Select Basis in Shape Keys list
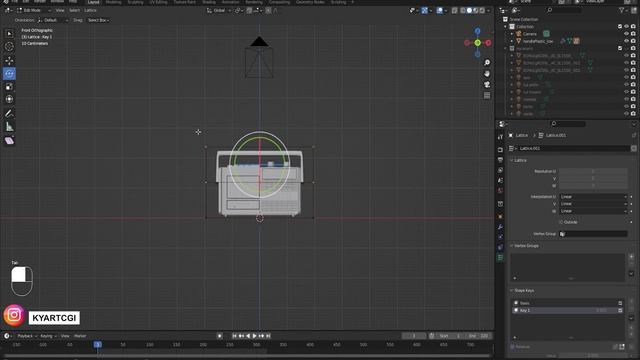The image size is (640, 360). (567, 303)
